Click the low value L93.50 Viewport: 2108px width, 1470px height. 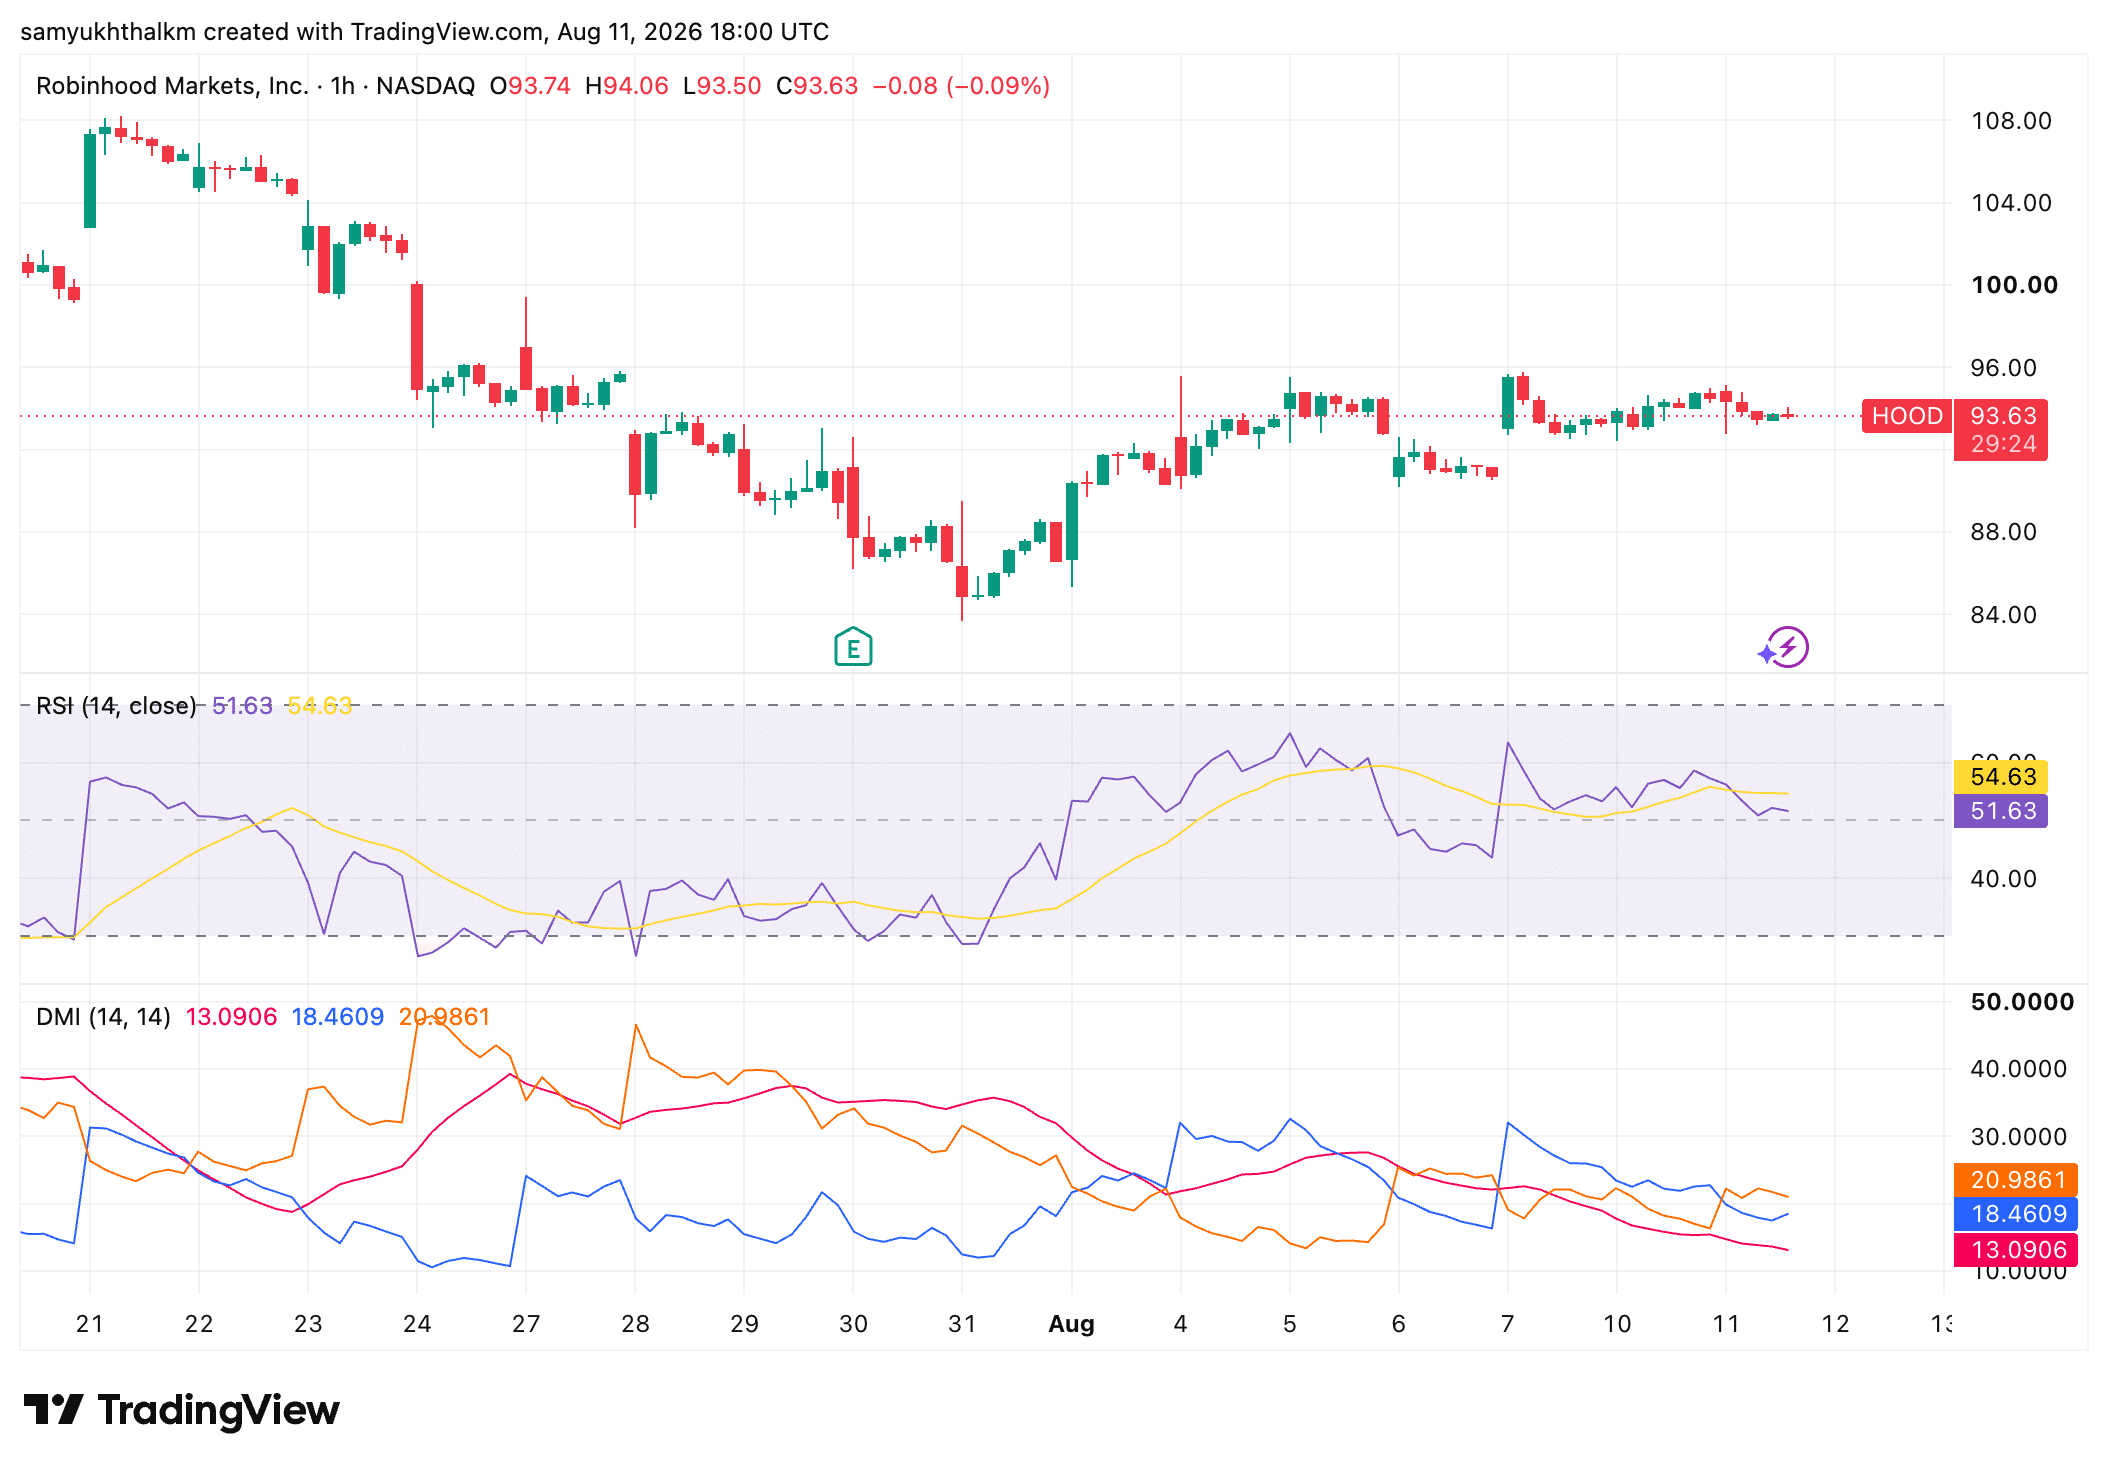[x=722, y=86]
